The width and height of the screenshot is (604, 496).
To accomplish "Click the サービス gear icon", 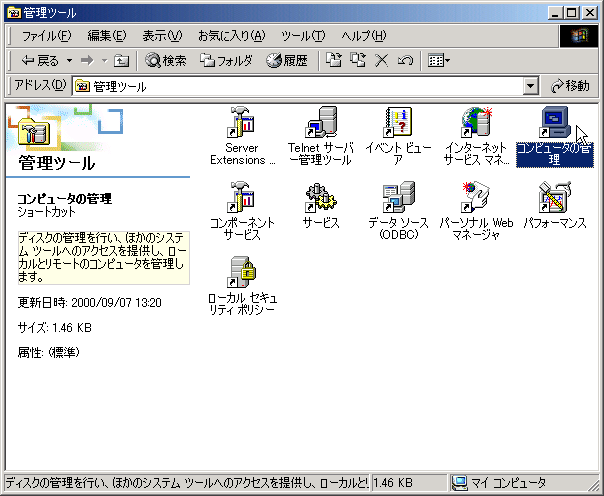I will point(320,197).
